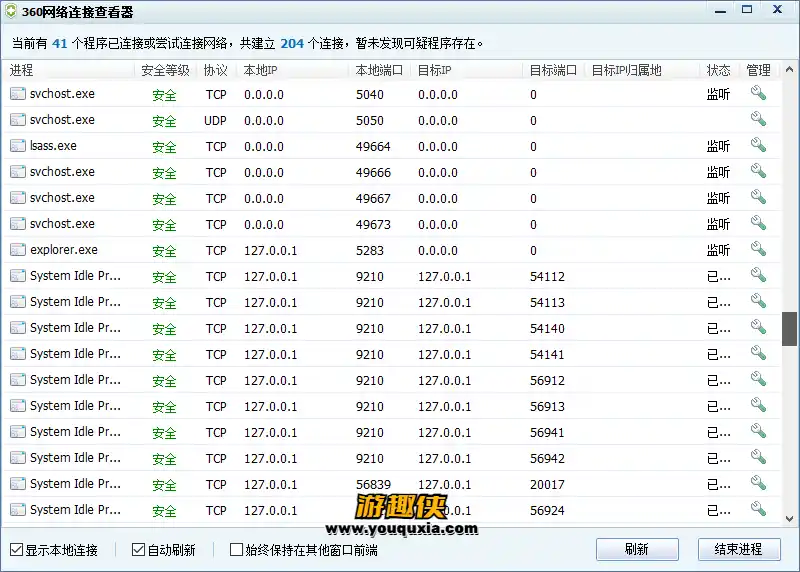The height and width of the screenshot is (572, 800).
Task: Click manage icon for target port 56912 row
Action: point(758,379)
